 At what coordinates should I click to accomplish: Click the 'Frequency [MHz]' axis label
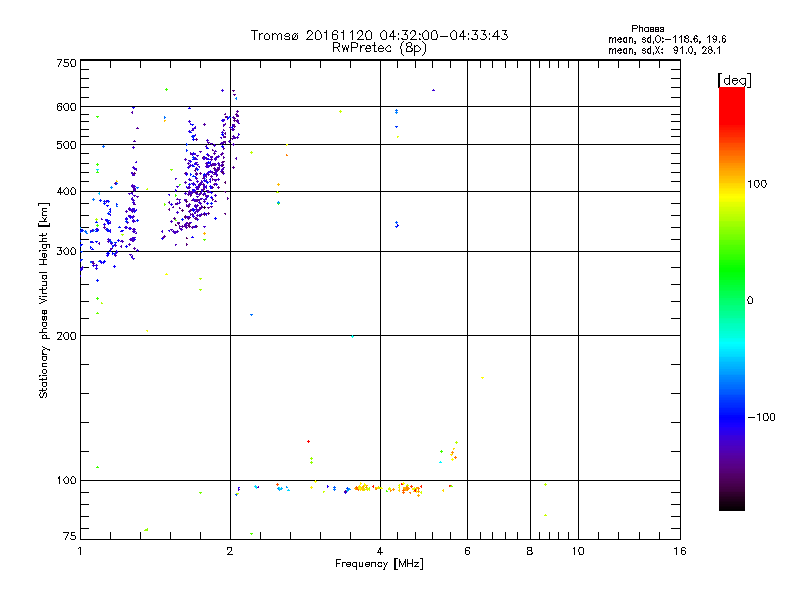(x=379, y=564)
